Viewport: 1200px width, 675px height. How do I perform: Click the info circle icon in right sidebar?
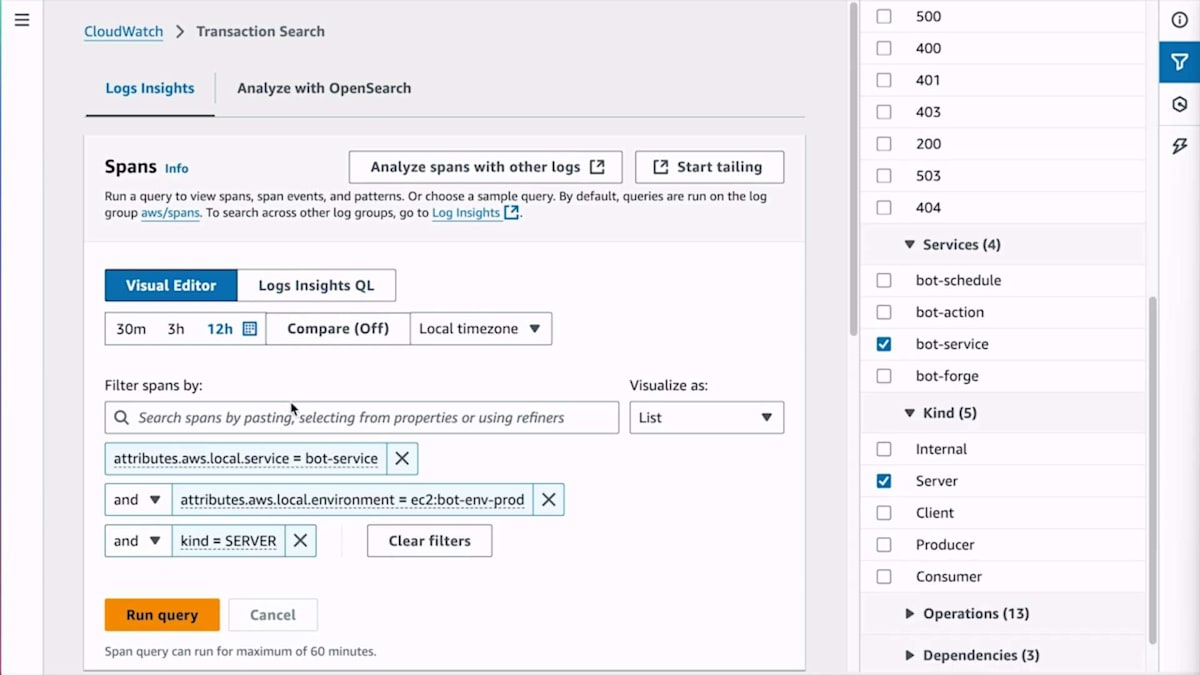(1180, 20)
